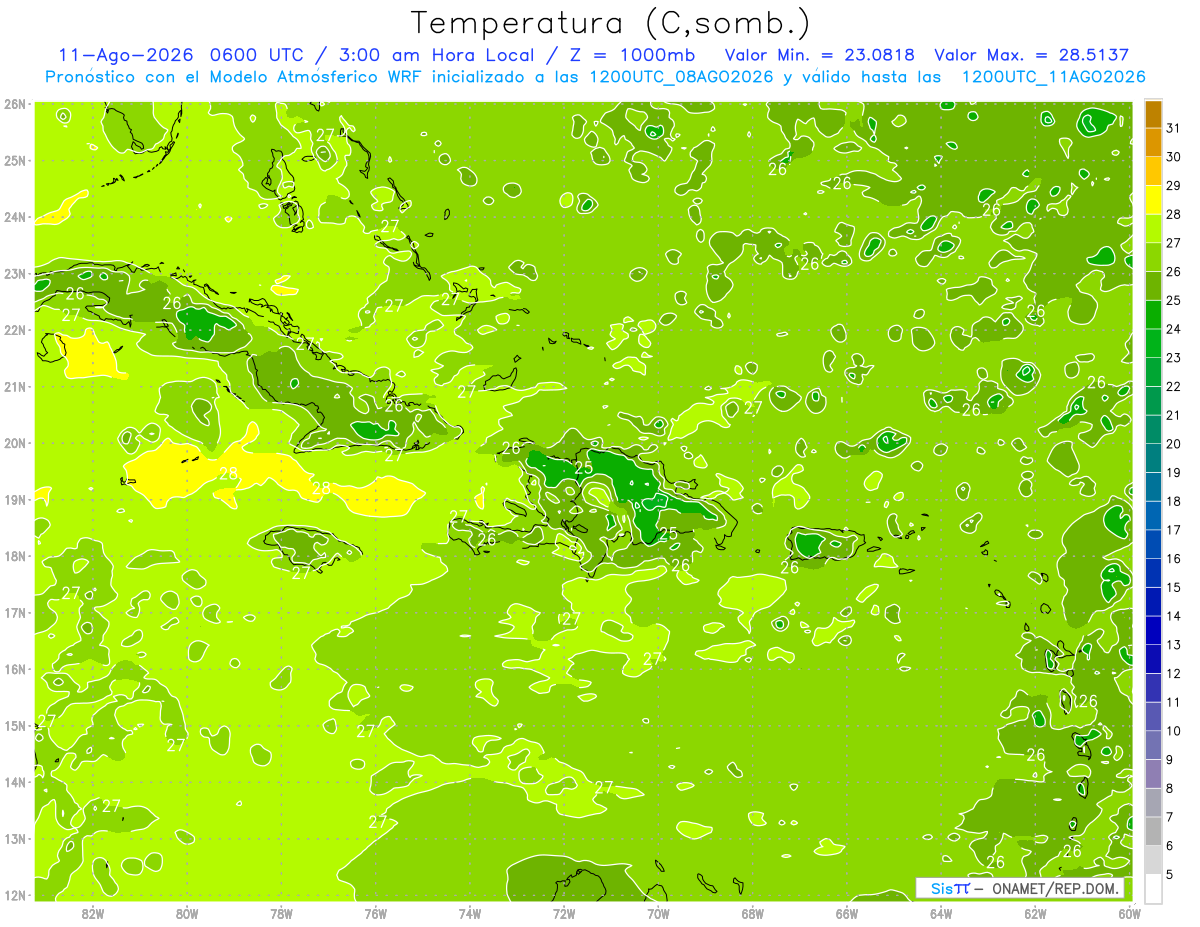The width and height of the screenshot is (1200, 927).
Task: Click the 76W longitude axis label
Action: pos(376,913)
